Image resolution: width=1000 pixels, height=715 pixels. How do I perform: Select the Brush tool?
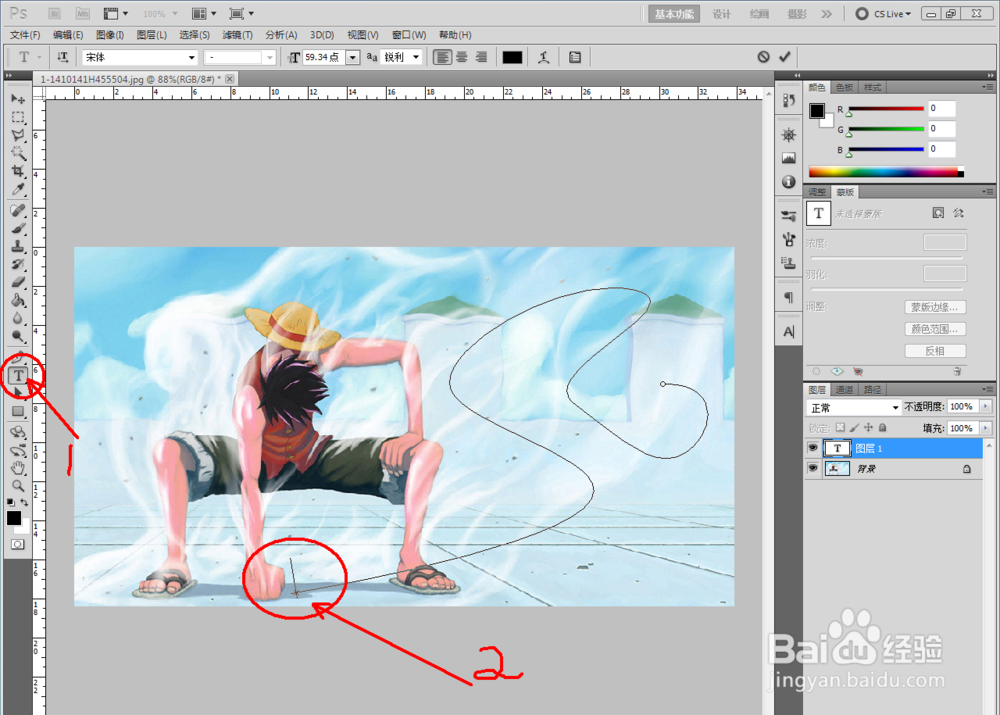pos(18,229)
